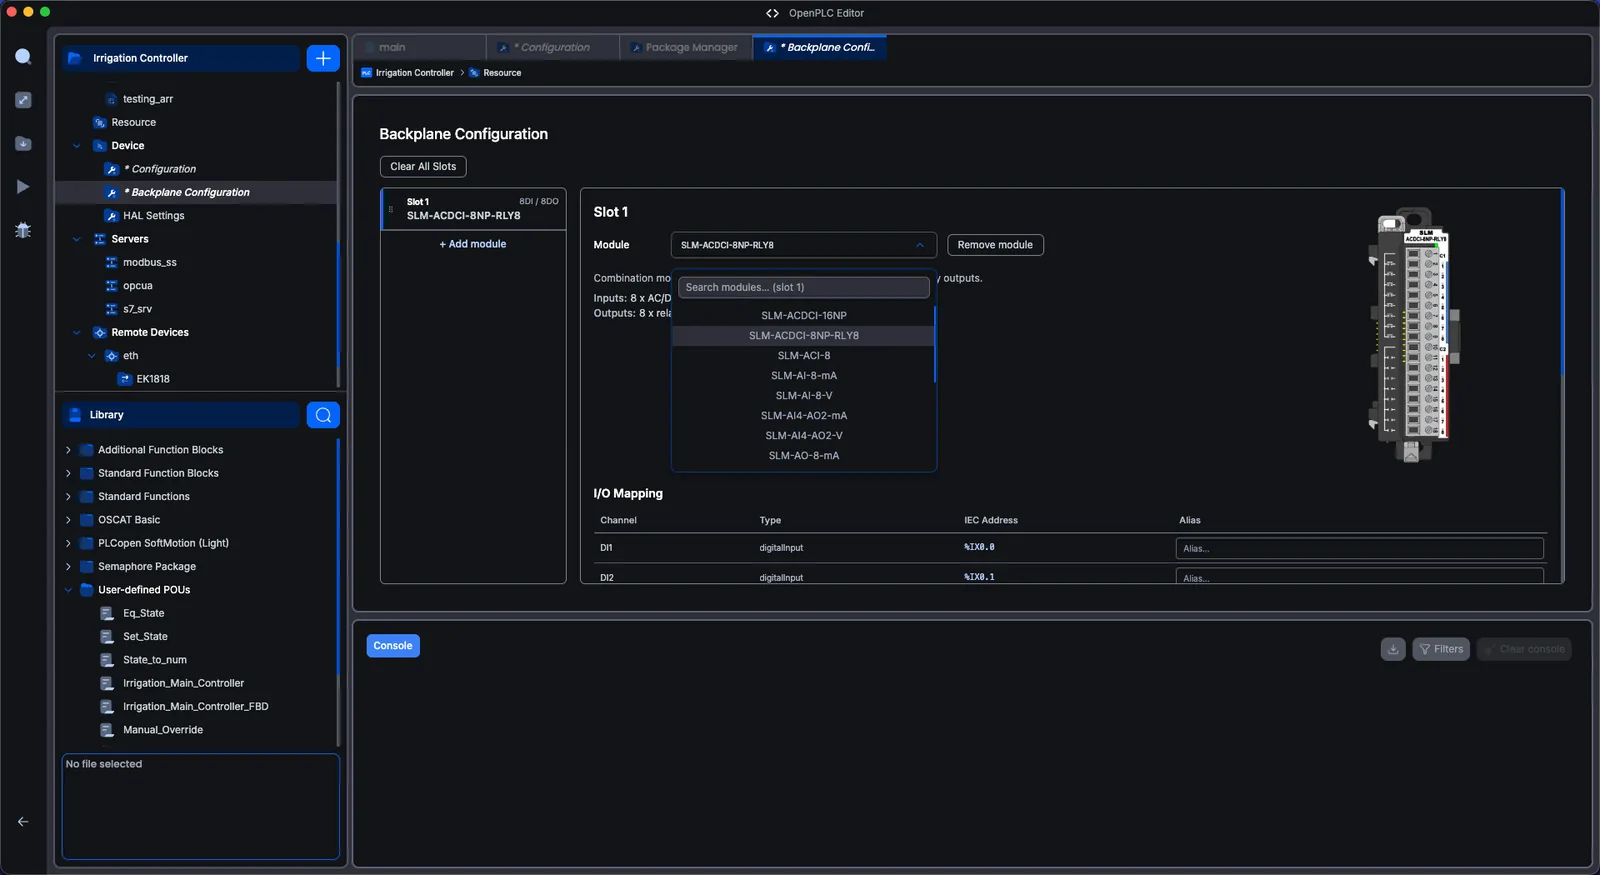This screenshot has height=875, width=1600.
Task: Click the Library search icon button
Action: point(323,415)
